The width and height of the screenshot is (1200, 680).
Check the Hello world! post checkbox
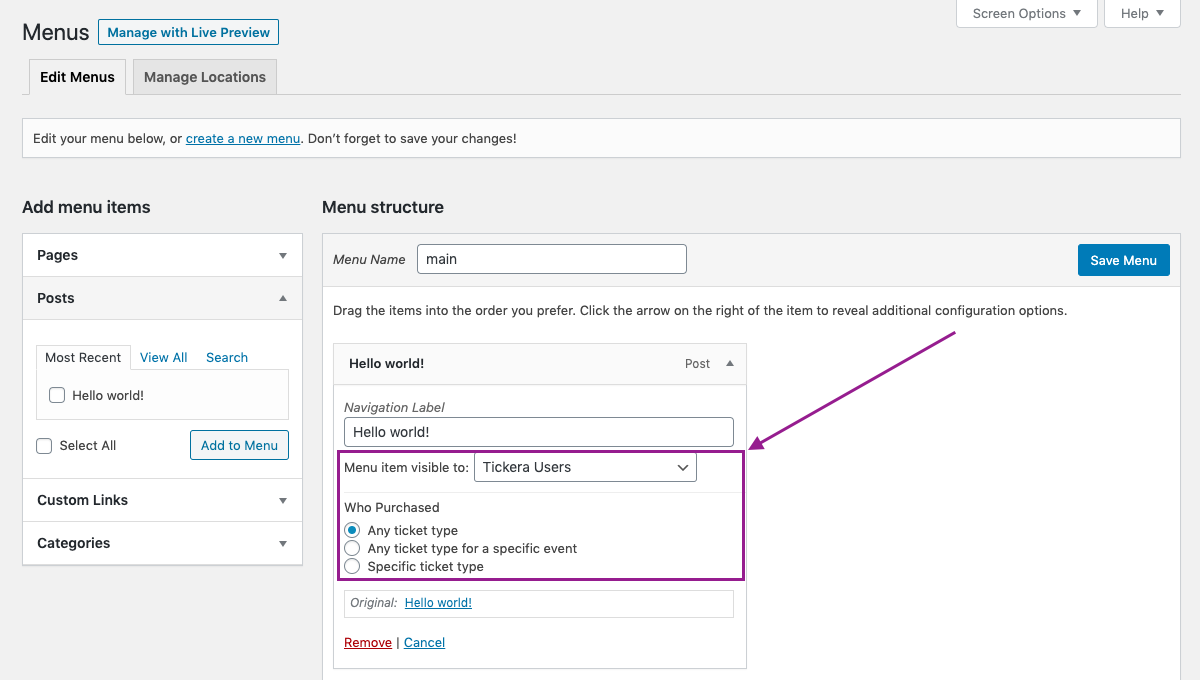tap(57, 395)
